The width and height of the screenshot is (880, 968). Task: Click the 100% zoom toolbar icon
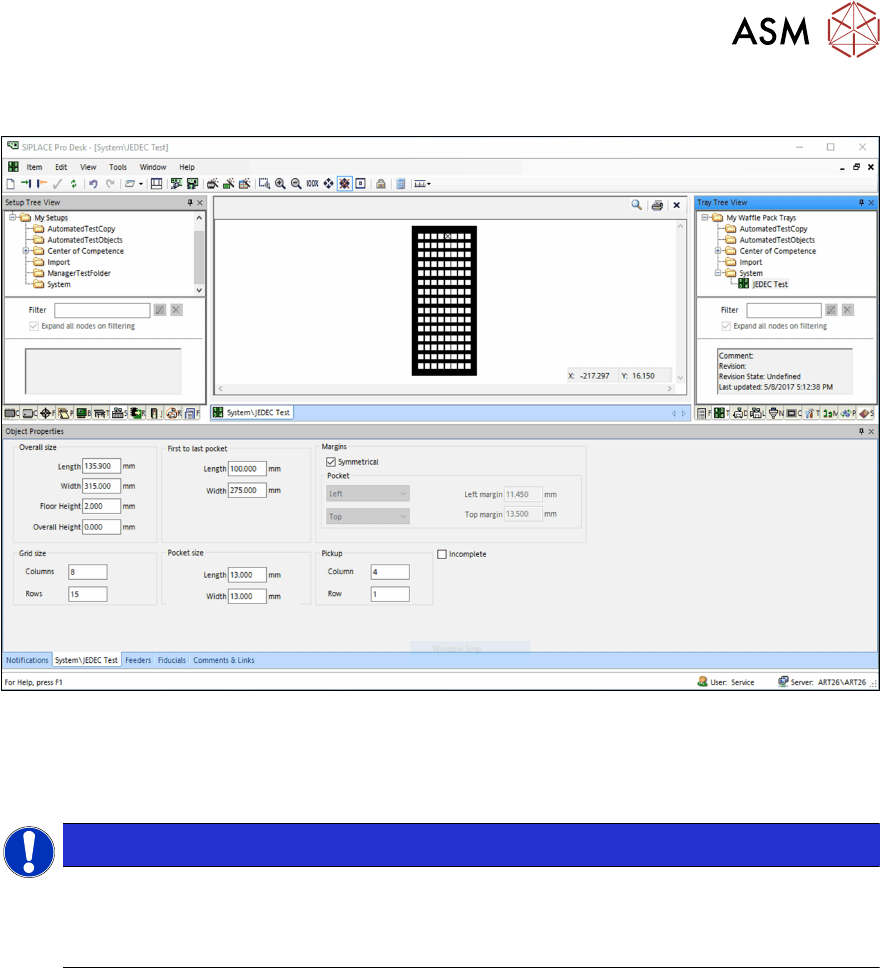[312, 184]
